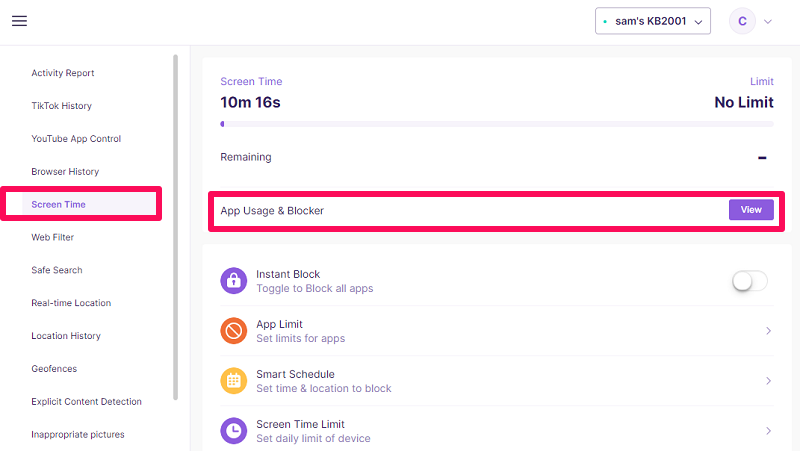Screen dimensions: 800x451
Task: Open Web Filter section
Action: pos(53,237)
